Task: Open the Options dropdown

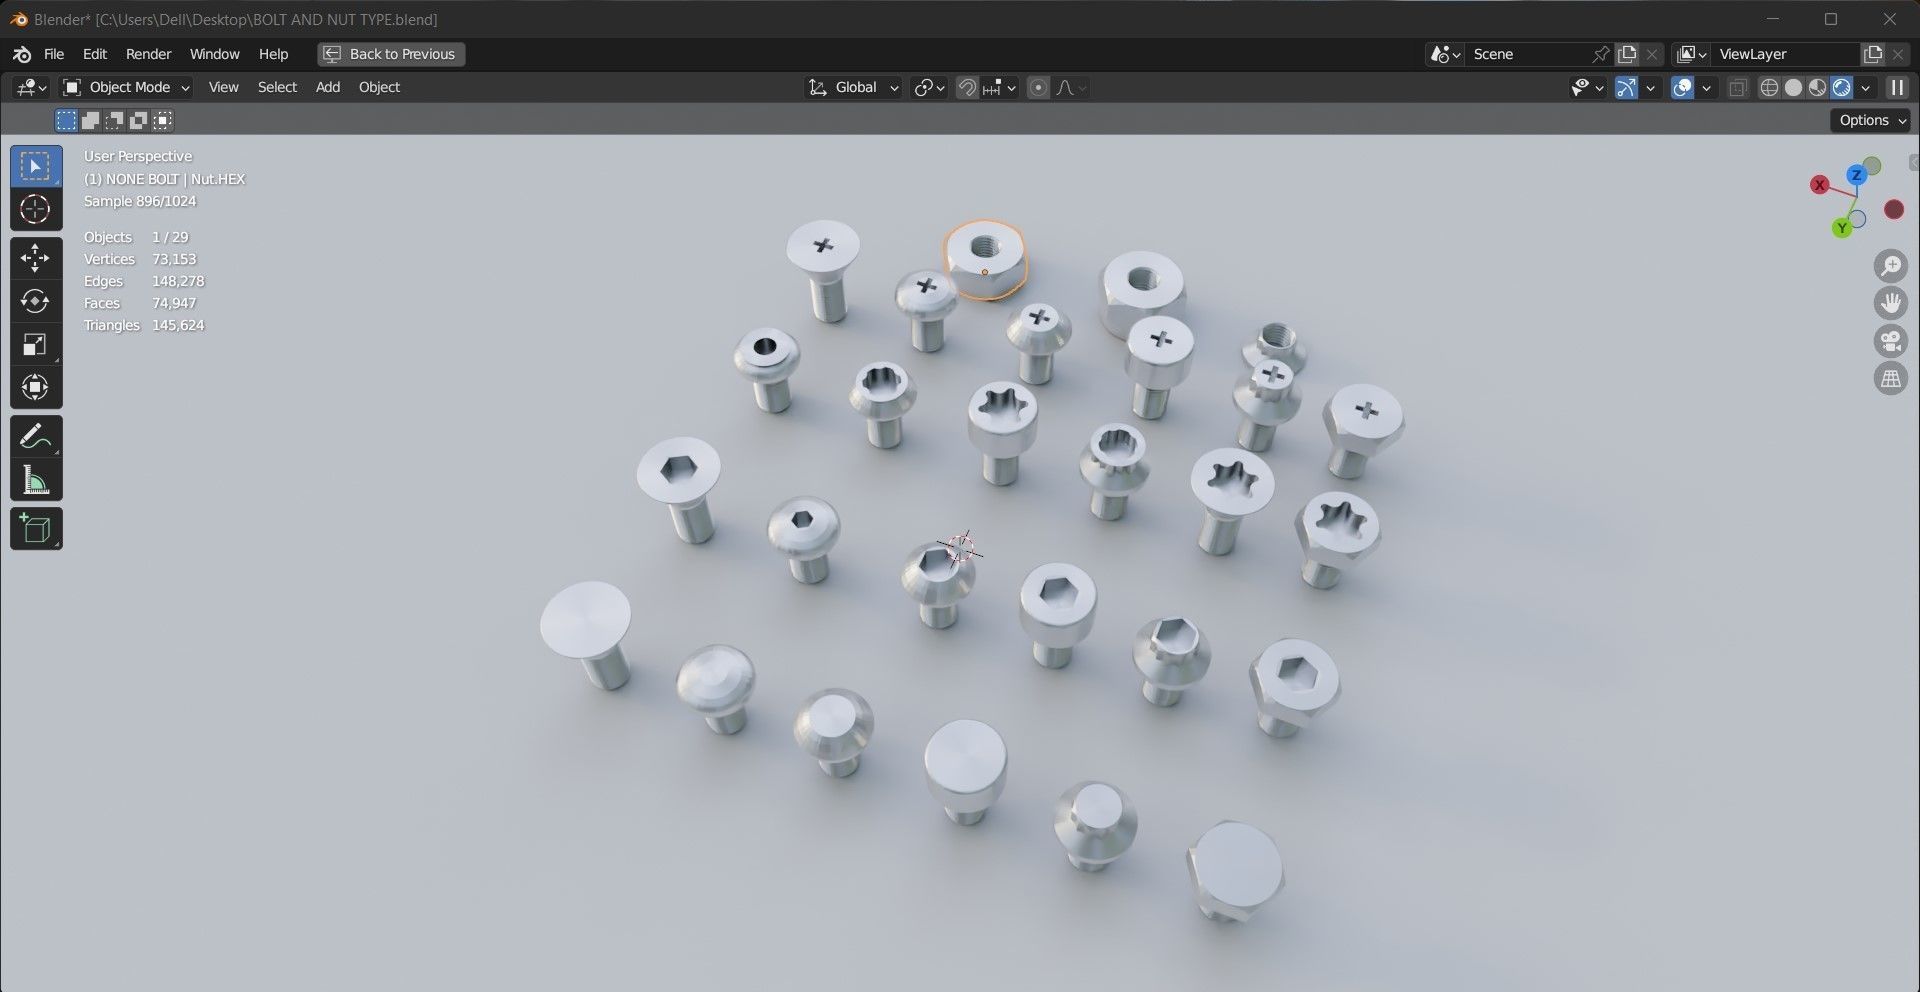Action: point(1872,120)
